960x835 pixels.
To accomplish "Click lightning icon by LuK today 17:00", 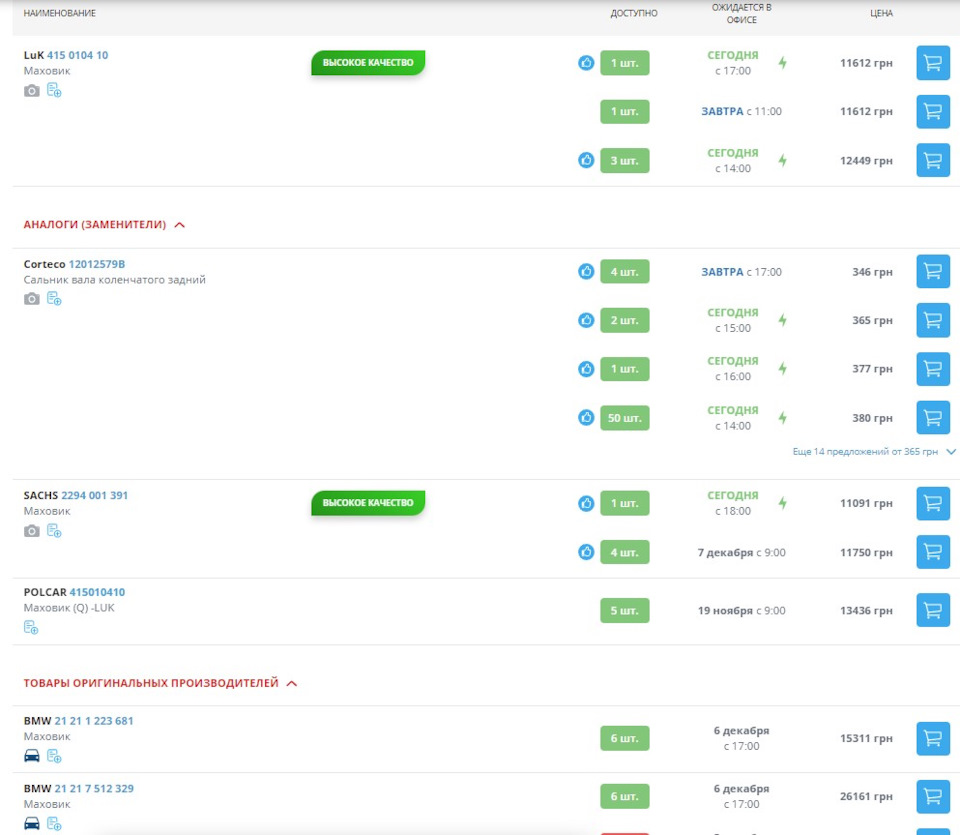I will 782,62.
